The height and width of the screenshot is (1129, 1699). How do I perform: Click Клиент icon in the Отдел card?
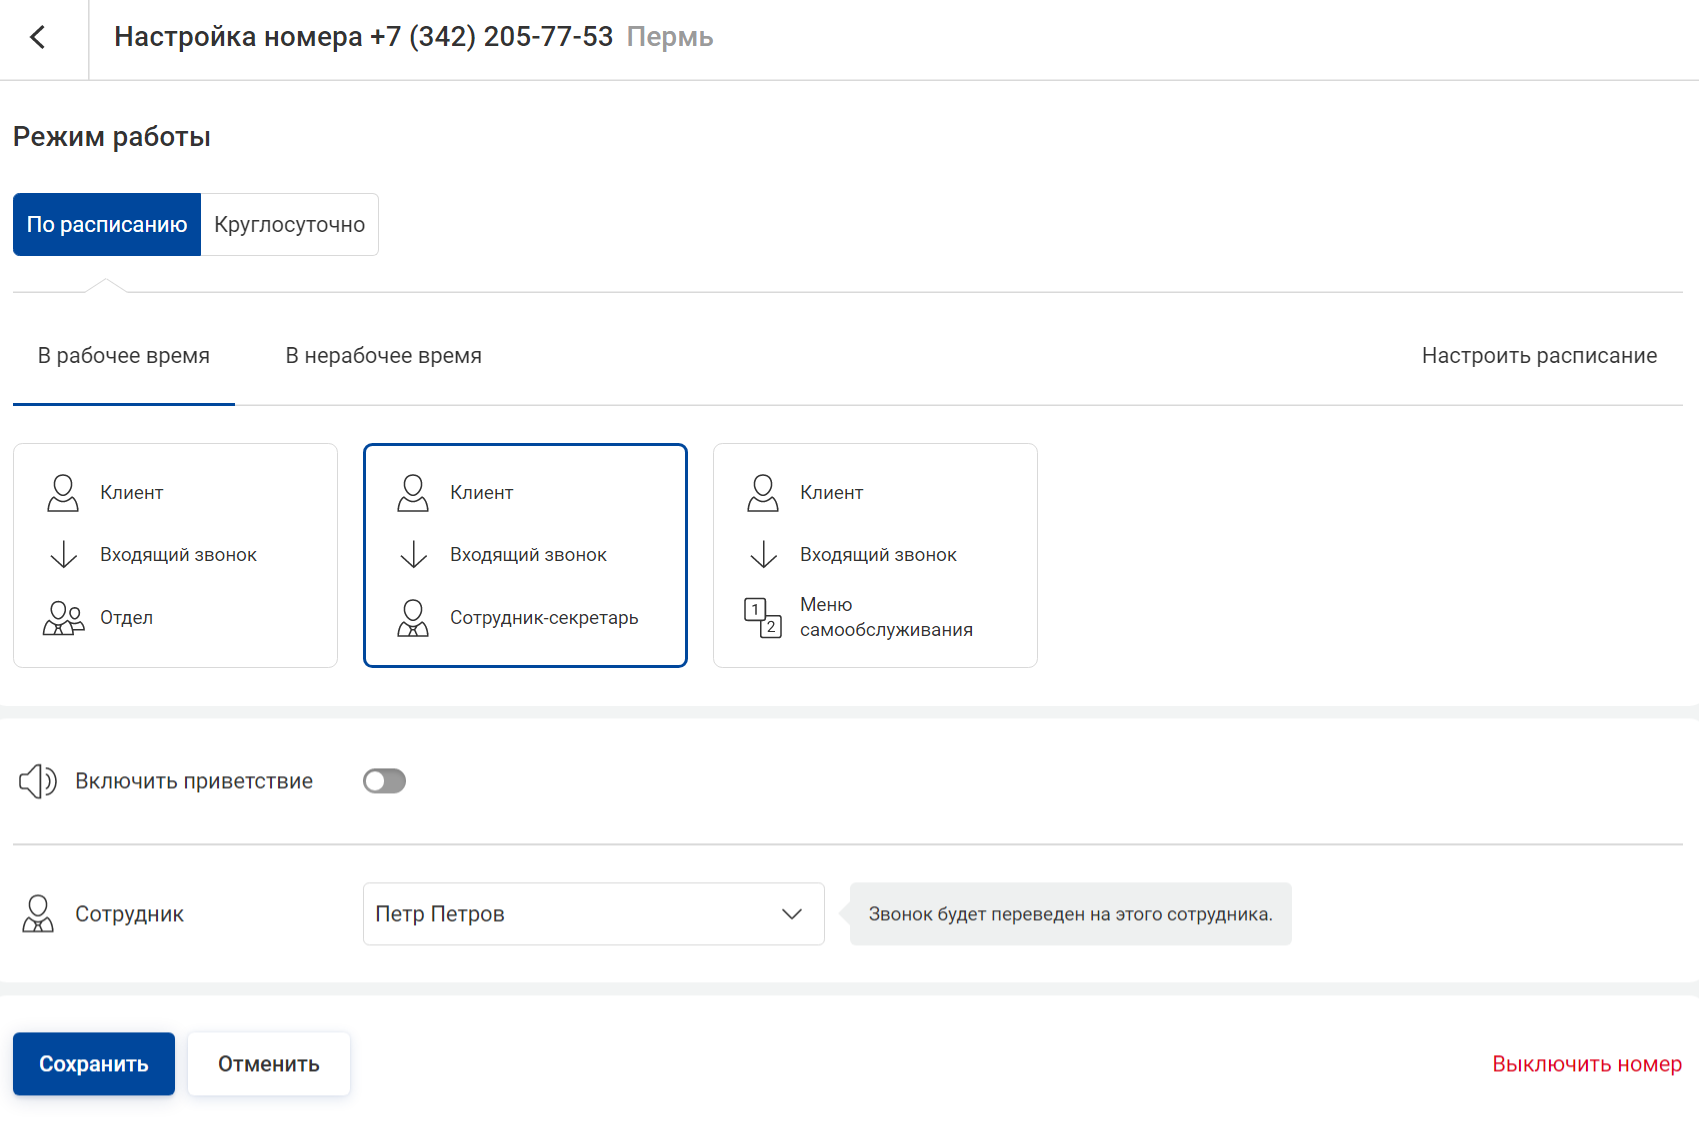[x=63, y=493]
